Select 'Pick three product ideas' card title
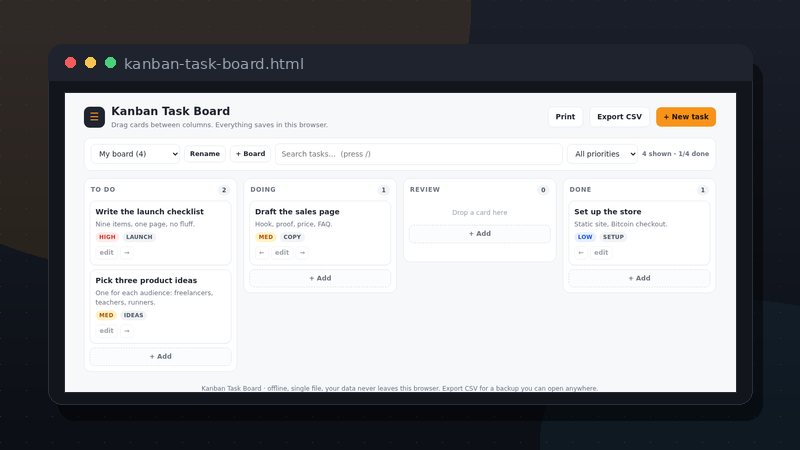Image resolution: width=800 pixels, height=450 pixels. click(146, 280)
